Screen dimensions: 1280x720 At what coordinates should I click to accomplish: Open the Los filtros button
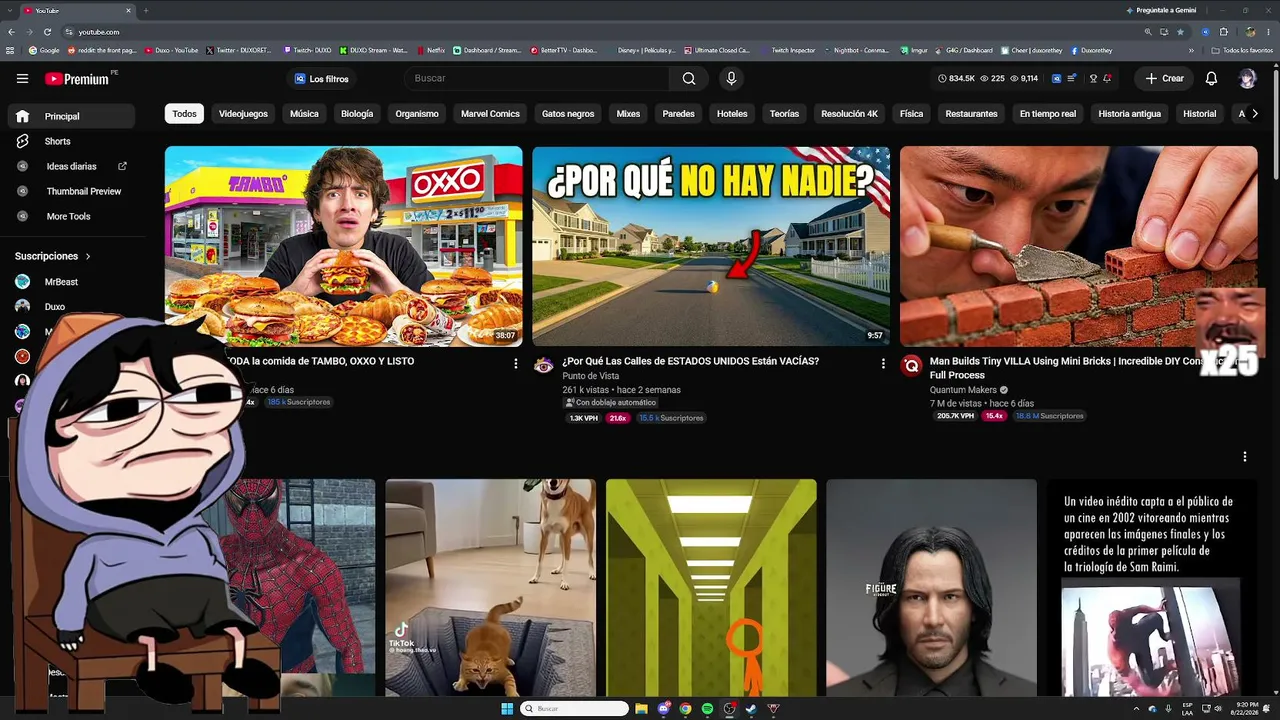click(321, 78)
